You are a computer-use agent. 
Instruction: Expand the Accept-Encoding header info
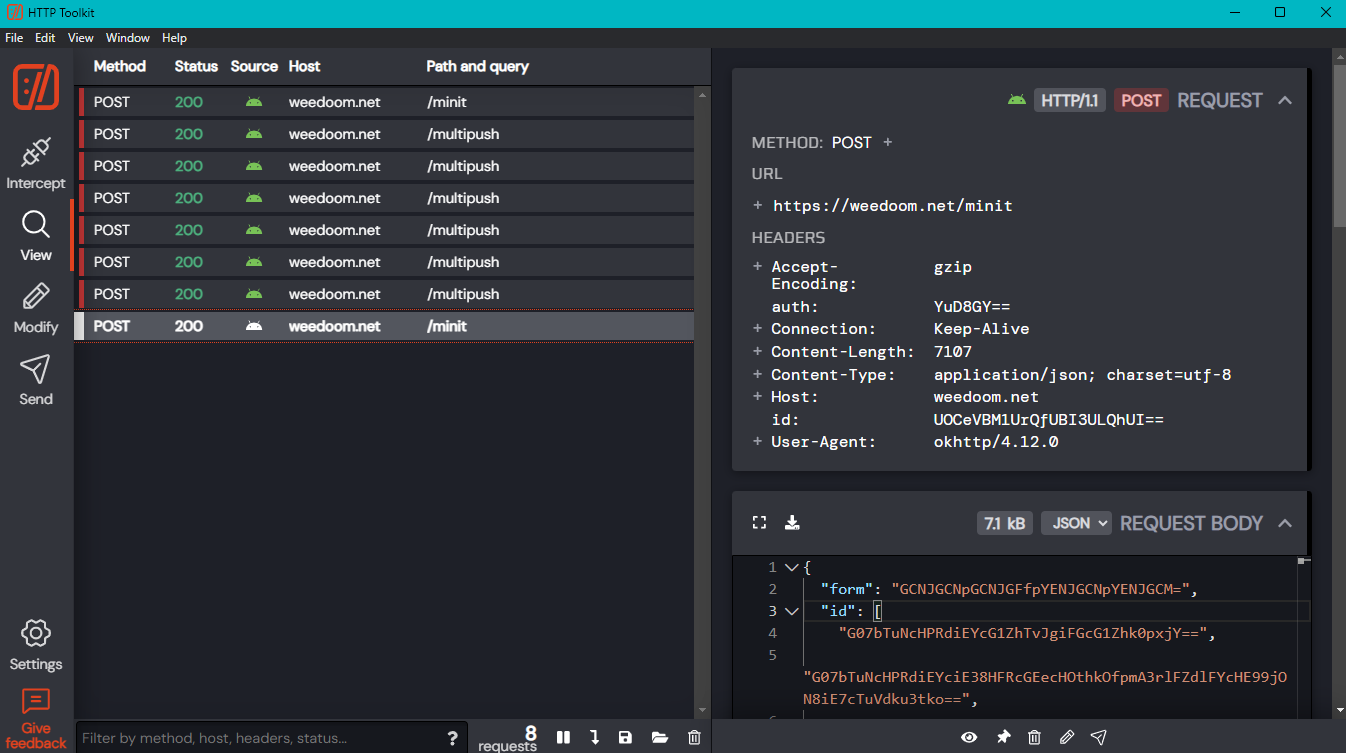pos(758,267)
